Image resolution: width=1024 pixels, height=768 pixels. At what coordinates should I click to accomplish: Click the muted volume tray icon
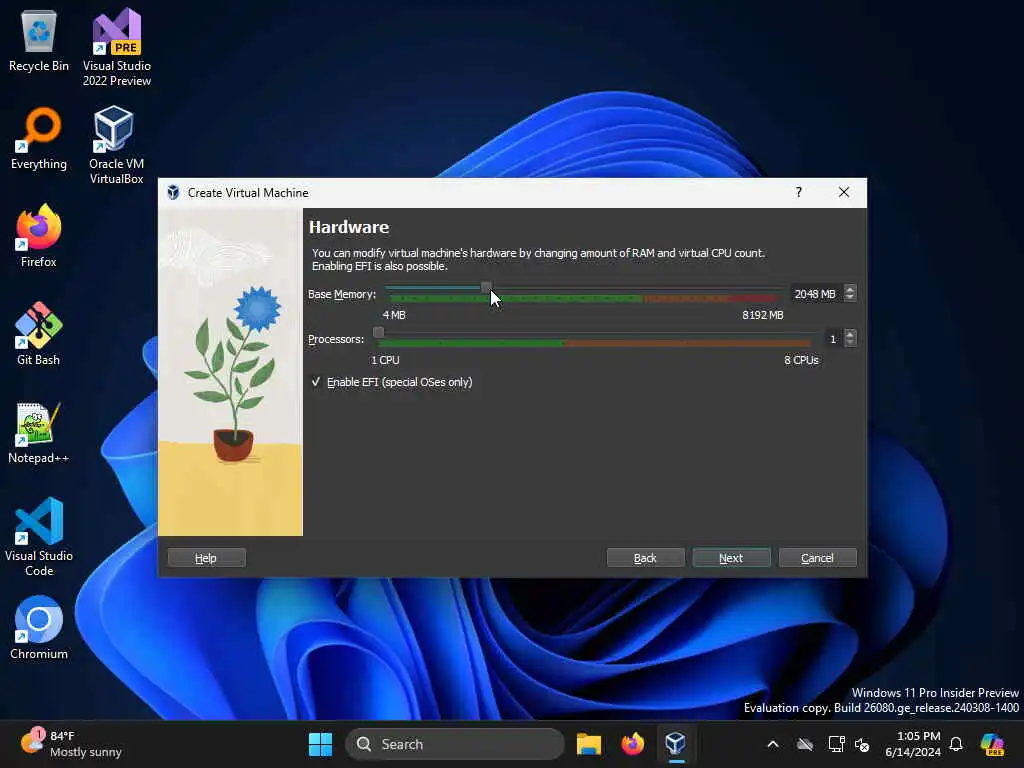click(862, 744)
